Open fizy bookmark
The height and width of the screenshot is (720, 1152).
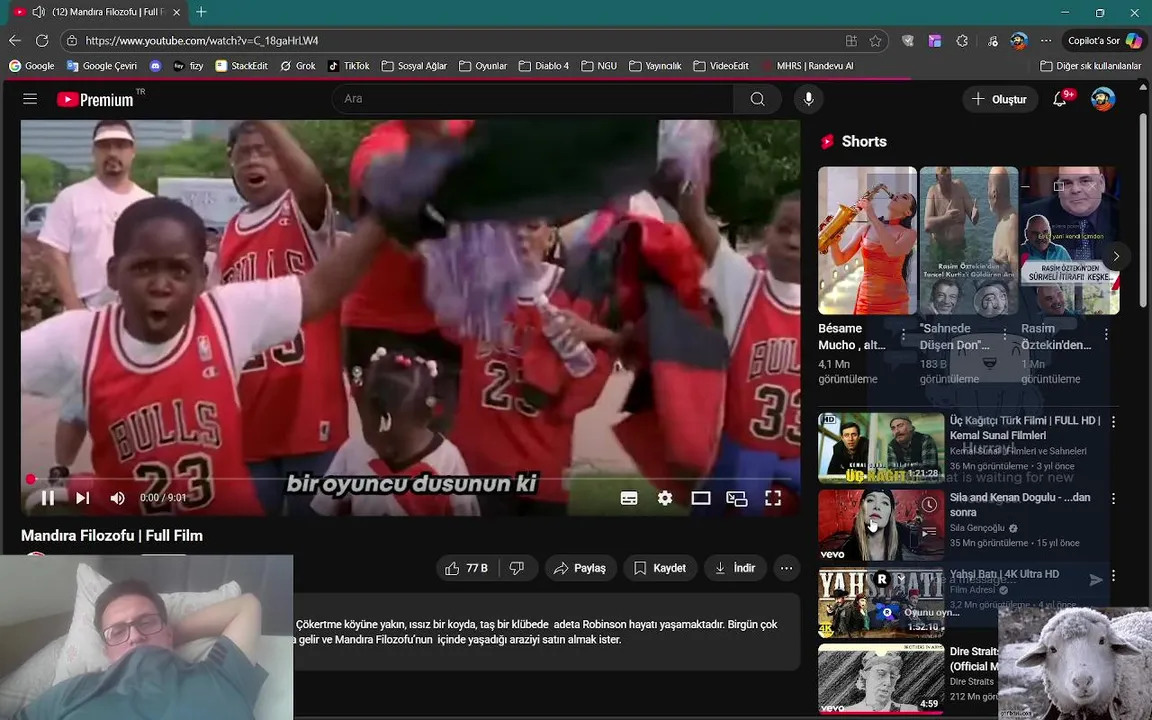[188, 66]
